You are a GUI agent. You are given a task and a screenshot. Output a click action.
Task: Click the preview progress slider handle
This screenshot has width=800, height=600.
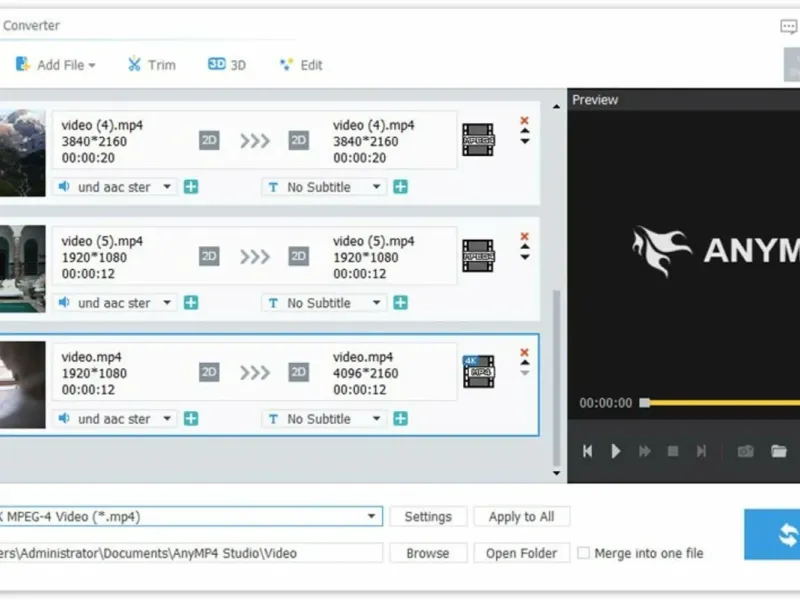click(x=645, y=403)
